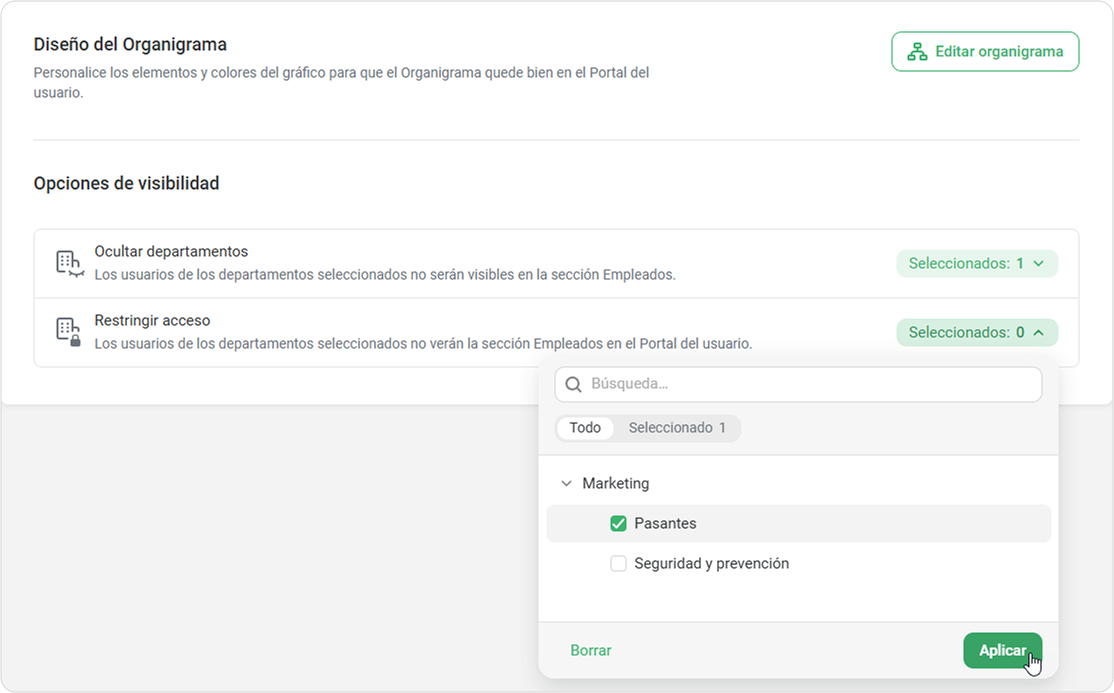Image resolution: width=1114 pixels, height=693 pixels.
Task: Select the Marketing department label
Action: (615, 484)
